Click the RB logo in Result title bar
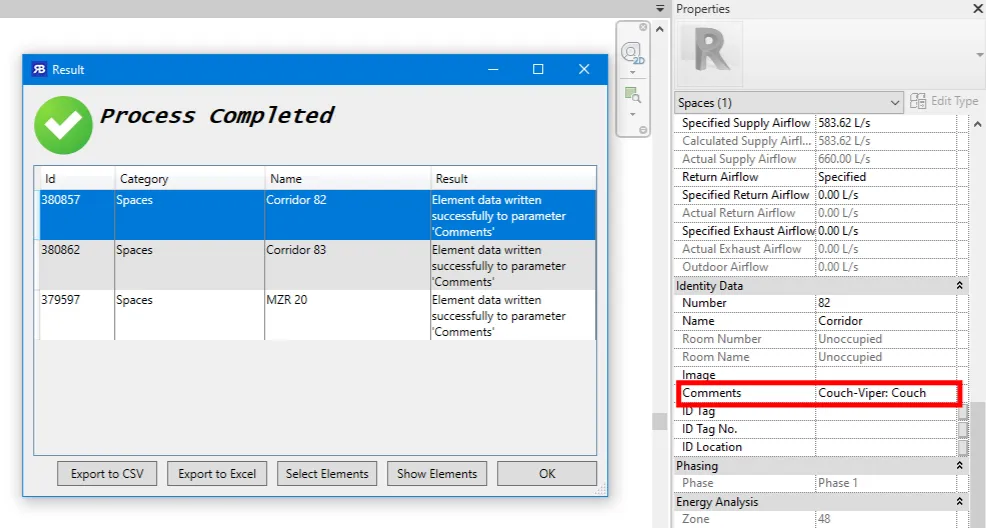This screenshot has width=986, height=528. pos(39,69)
